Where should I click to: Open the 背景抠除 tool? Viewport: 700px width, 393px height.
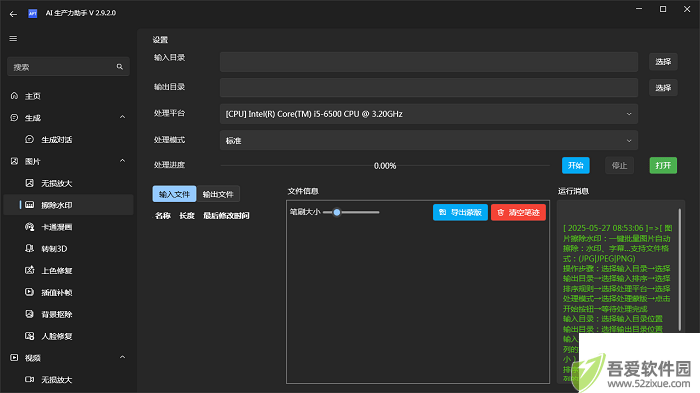tap(68, 314)
